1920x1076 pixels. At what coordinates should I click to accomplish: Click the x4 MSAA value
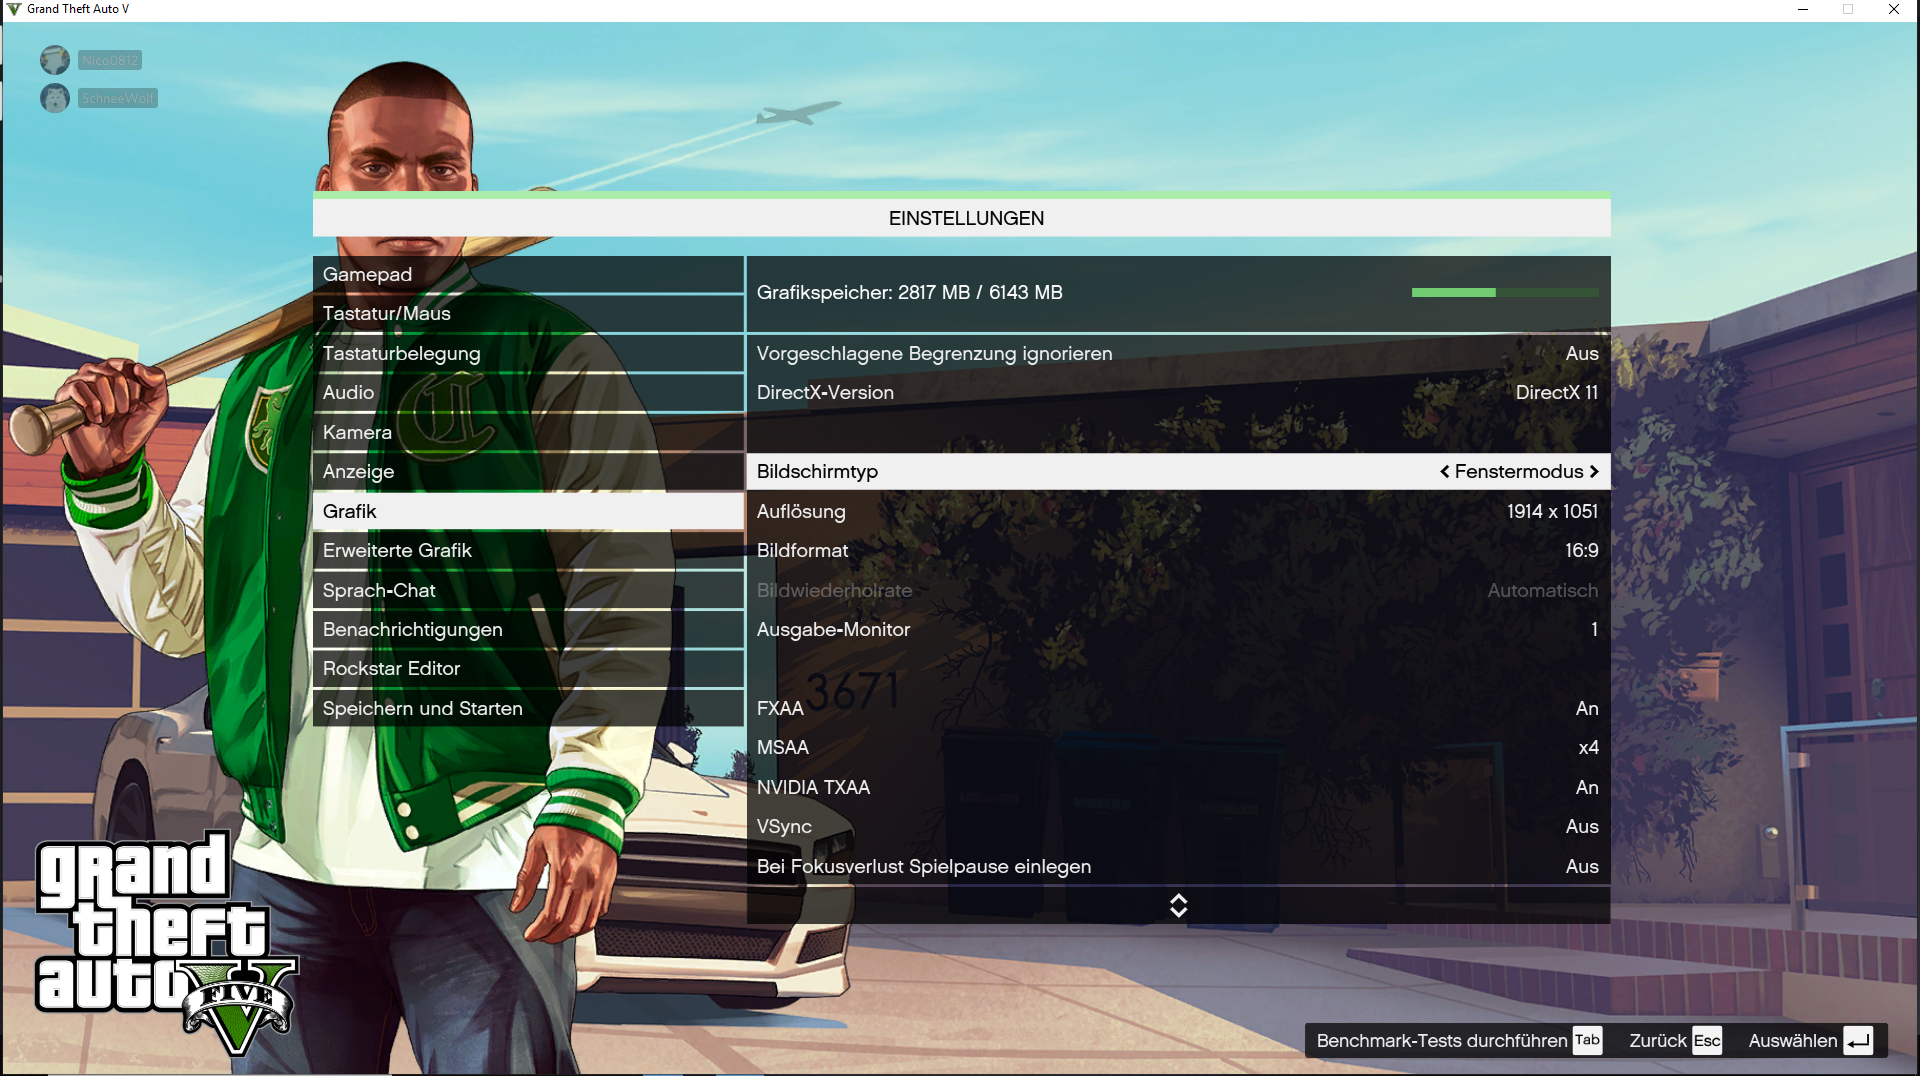point(1588,748)
